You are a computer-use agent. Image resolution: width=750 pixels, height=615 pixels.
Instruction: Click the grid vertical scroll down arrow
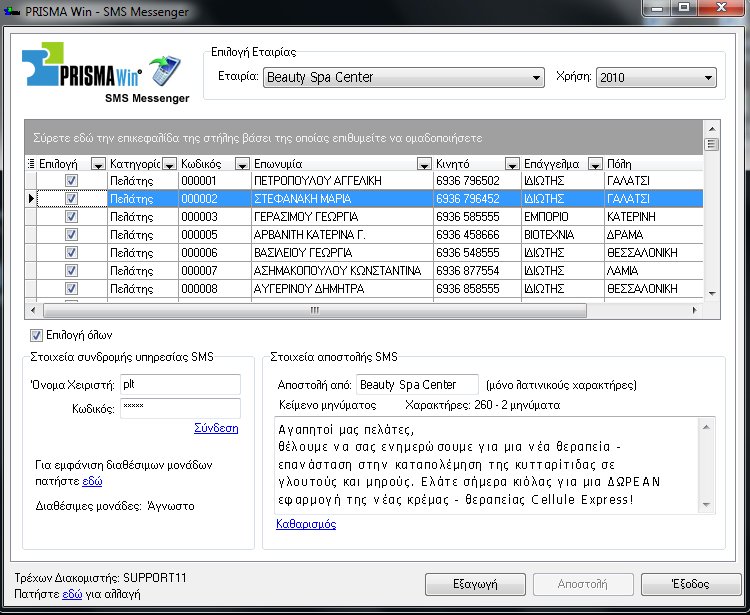click(712, 294)
